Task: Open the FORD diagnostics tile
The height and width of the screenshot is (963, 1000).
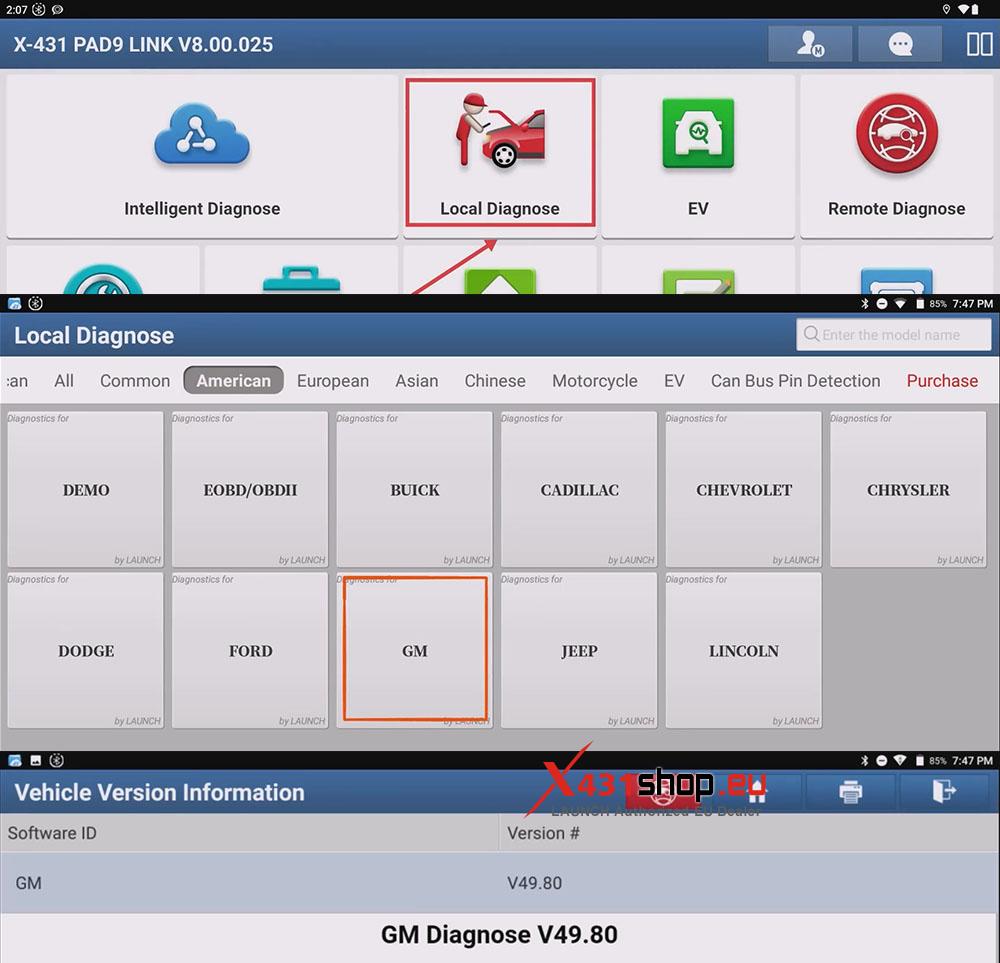Action: 250,650
